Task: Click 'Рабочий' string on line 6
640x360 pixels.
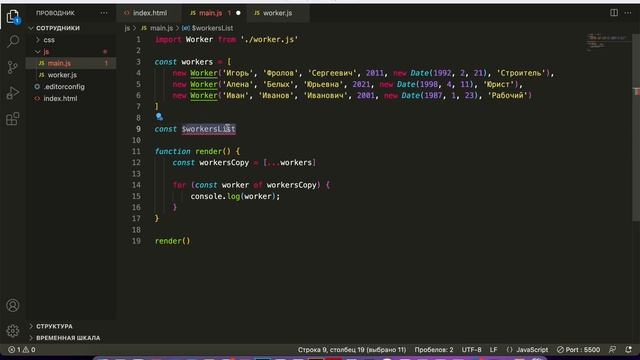Action: point(507,96)
